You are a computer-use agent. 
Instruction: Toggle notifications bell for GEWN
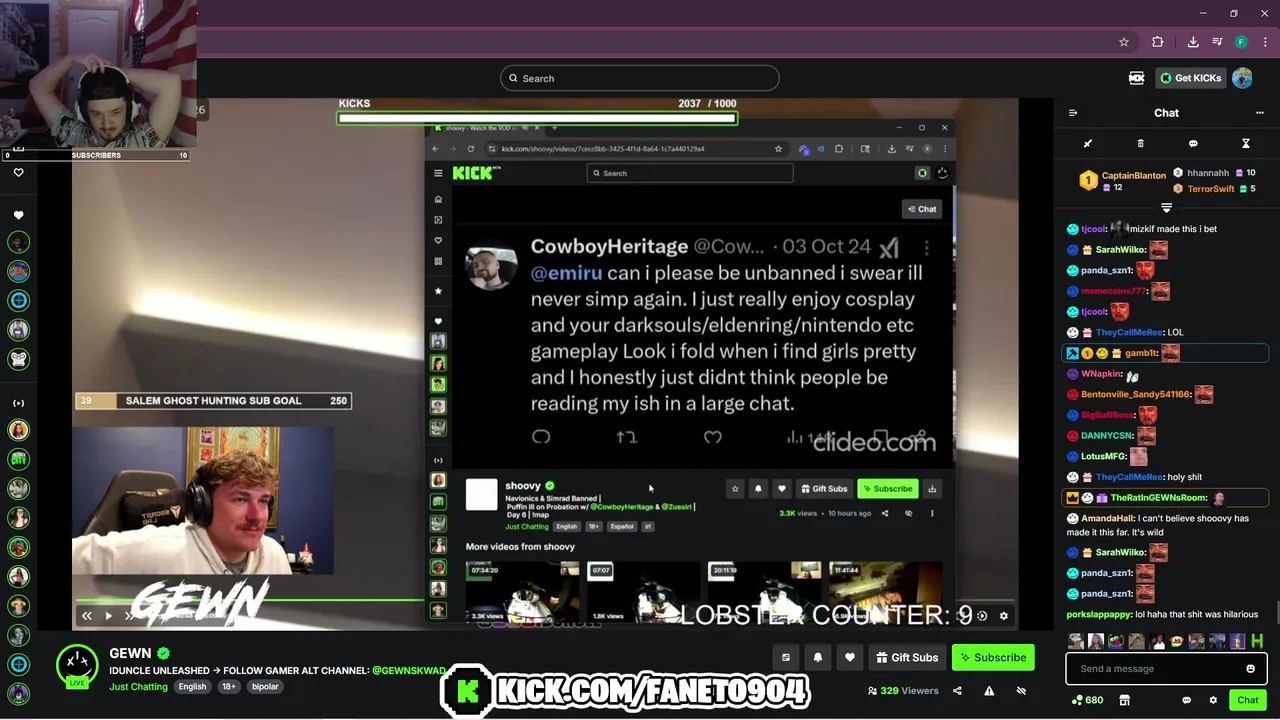click(x=818, y=657)
